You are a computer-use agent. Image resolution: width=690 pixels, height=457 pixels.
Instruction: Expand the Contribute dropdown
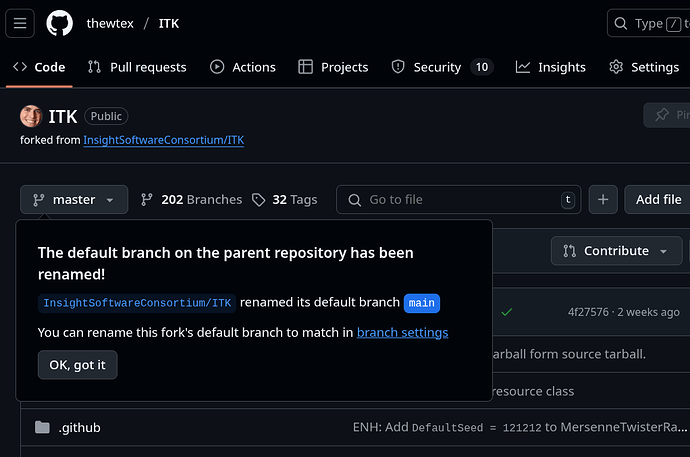tap(617, 251)
